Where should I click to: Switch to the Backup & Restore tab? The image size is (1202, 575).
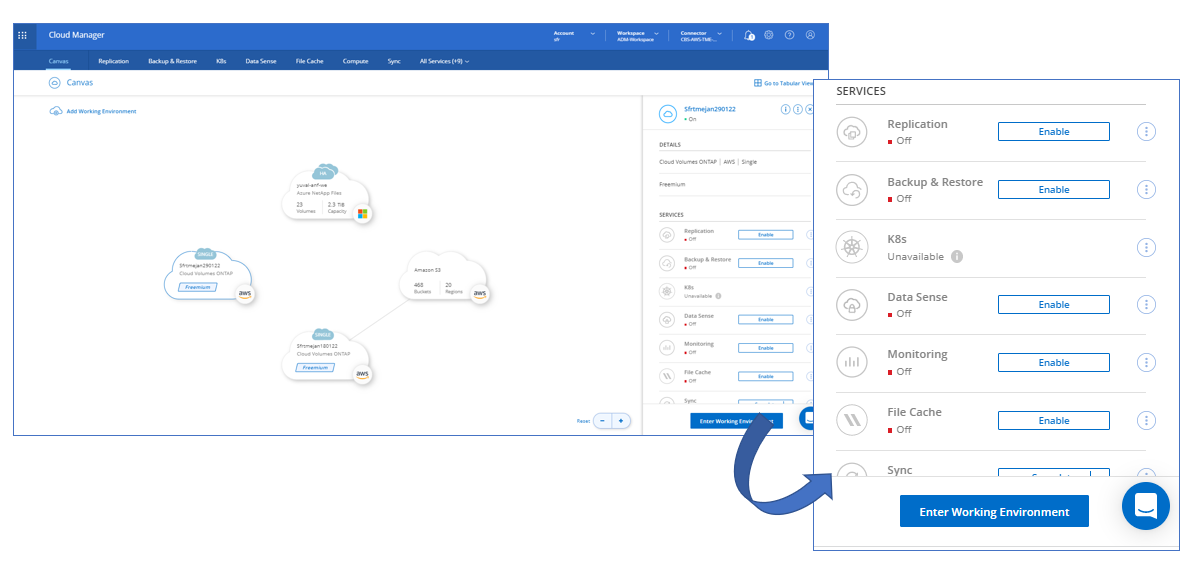(x=172, y=61)
